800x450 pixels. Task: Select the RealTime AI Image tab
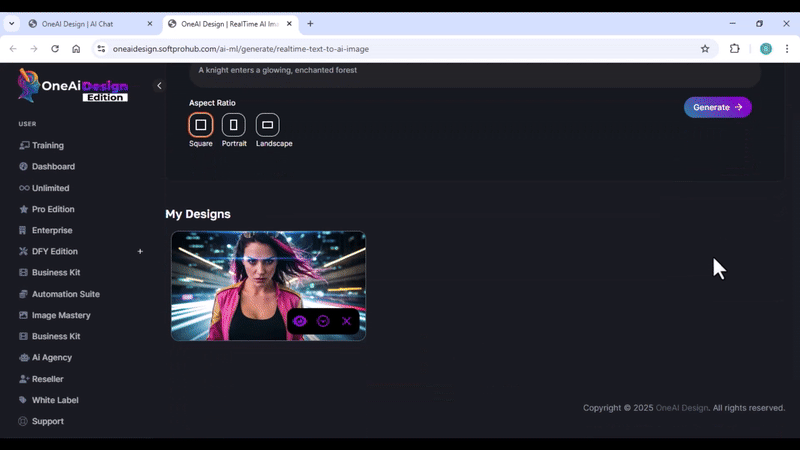(230, 24)
